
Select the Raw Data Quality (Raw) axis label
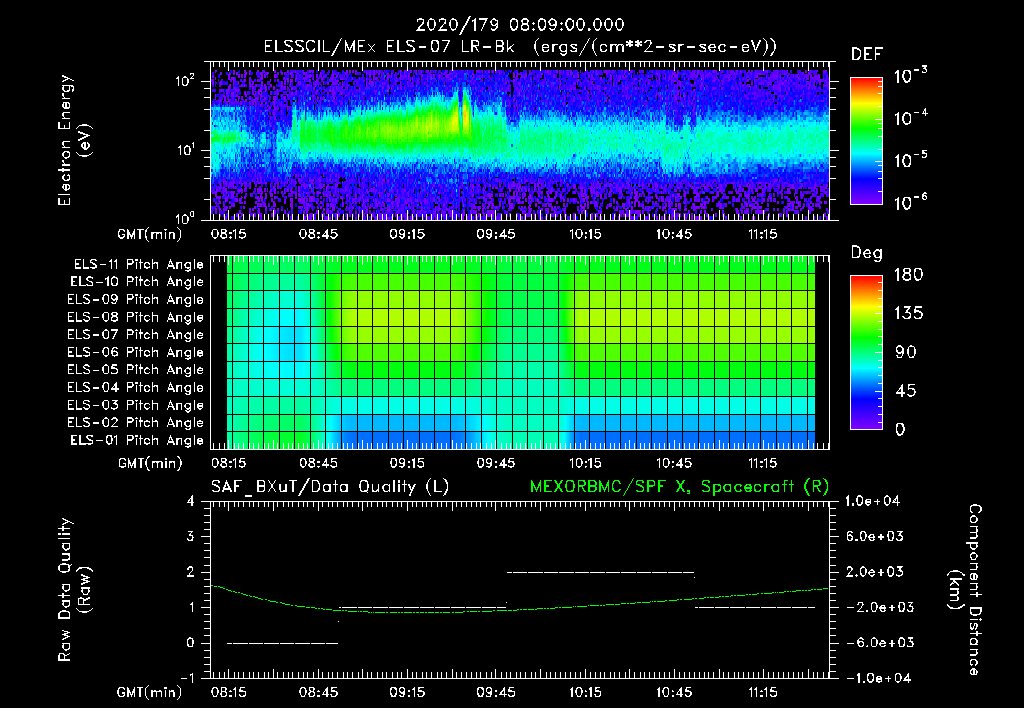coord(74,590)
